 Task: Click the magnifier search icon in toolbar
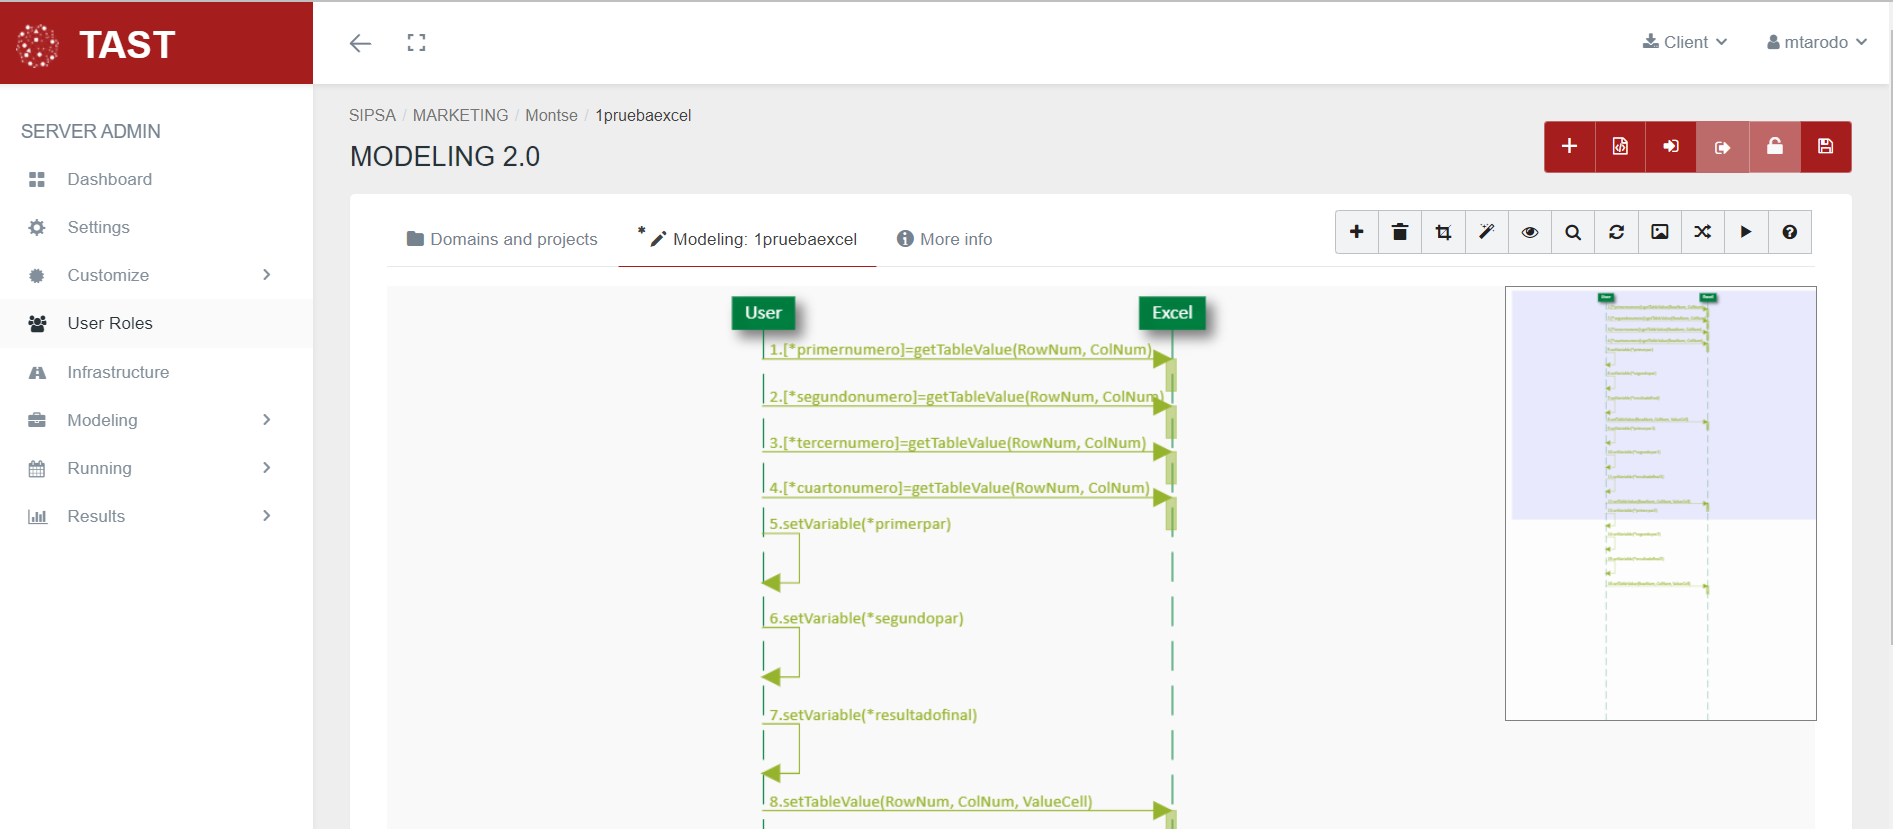pyautogui.click(x=1573, y=232)
